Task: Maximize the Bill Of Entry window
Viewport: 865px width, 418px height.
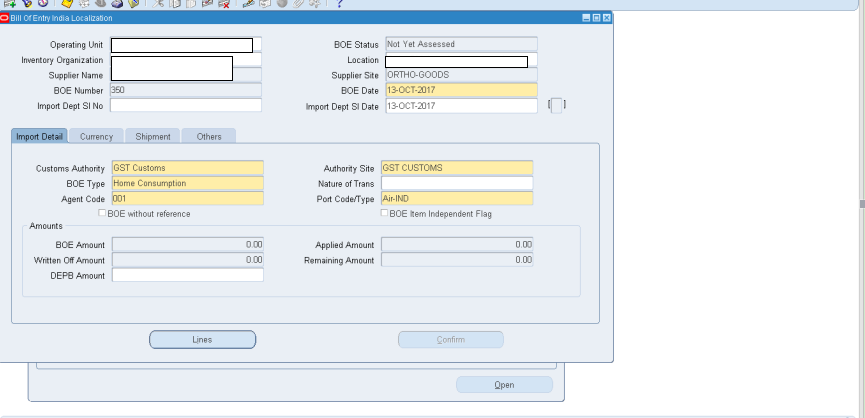Action: pos(596,18)
